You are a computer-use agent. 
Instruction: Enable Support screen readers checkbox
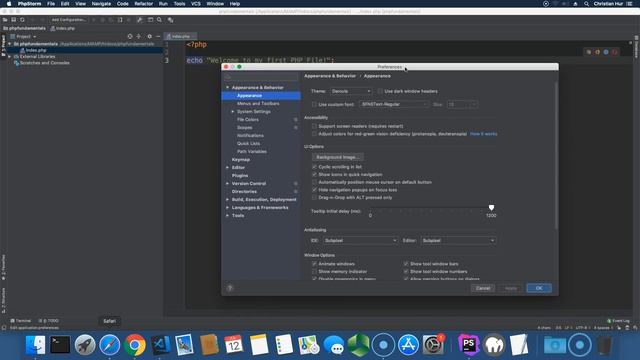pyautogui.click(x=314, y=126)
